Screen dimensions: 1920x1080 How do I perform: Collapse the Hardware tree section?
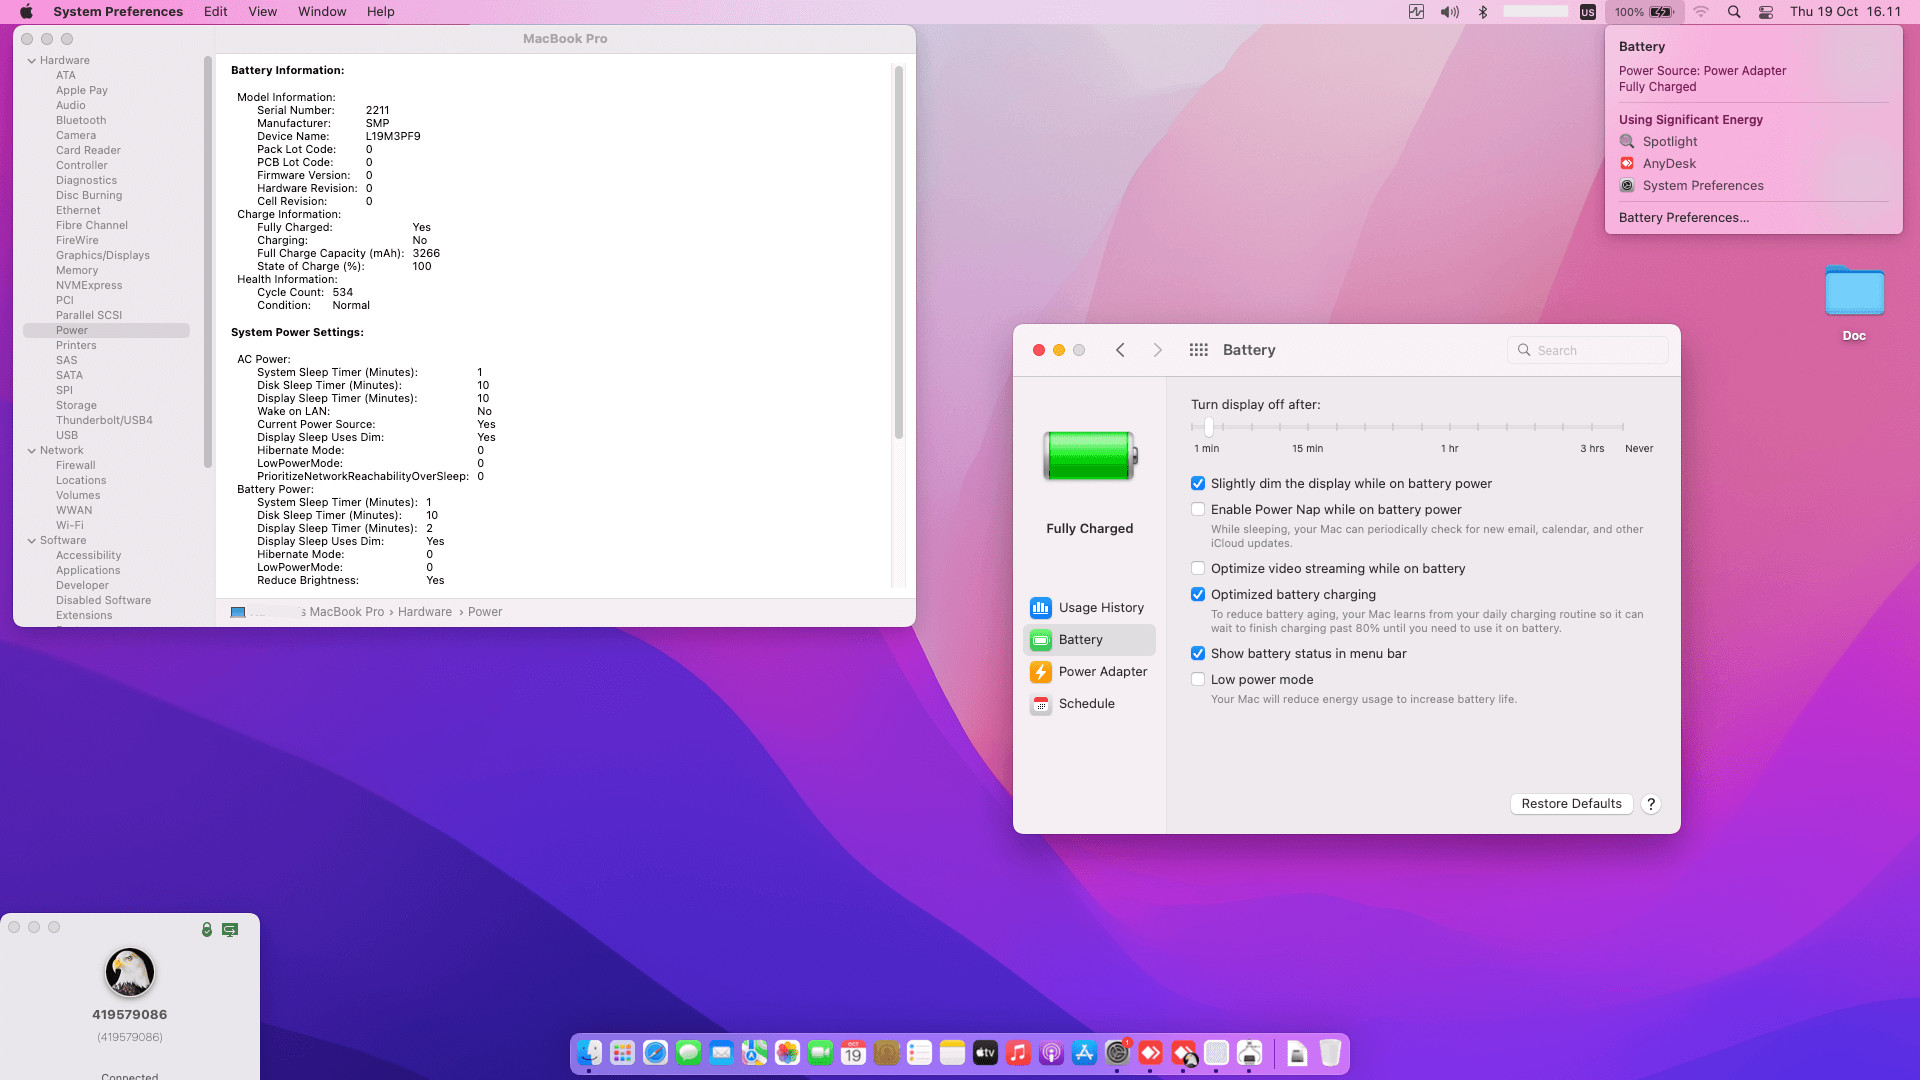coord(32,61)
